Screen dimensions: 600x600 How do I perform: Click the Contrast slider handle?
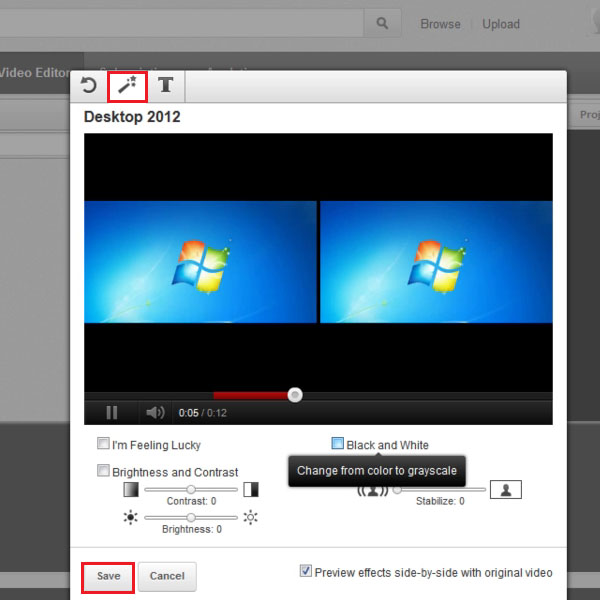click(191, 489)
